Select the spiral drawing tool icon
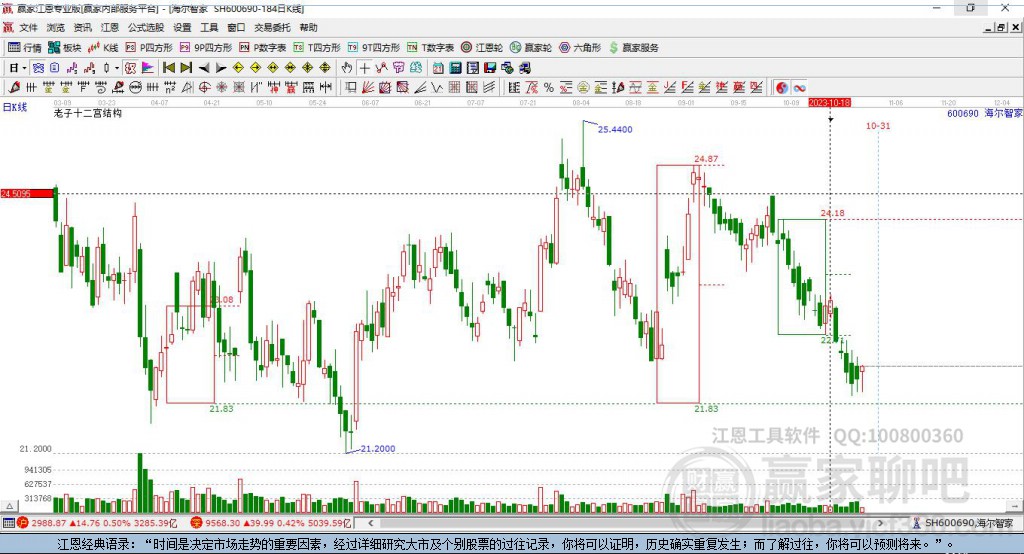This screenshot has width=1024, height=554. (x=101, y=88)
